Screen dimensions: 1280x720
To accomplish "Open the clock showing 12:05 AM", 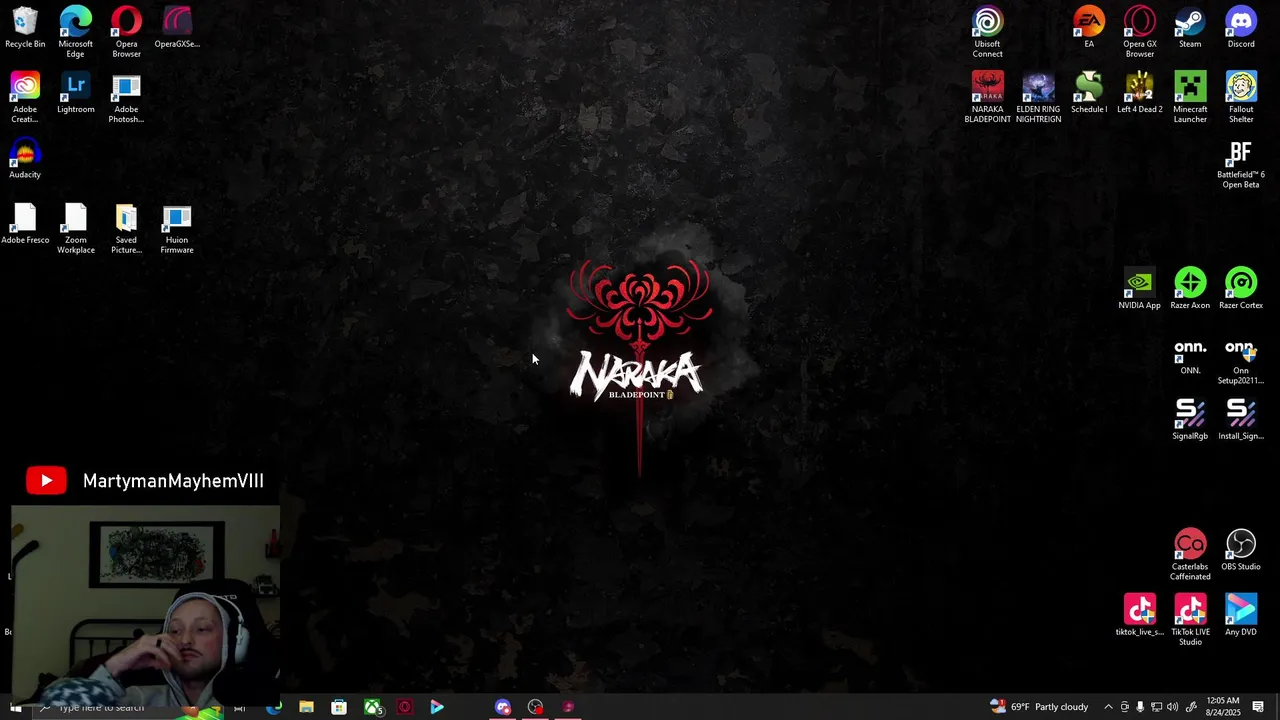I will click(1223, 707).
